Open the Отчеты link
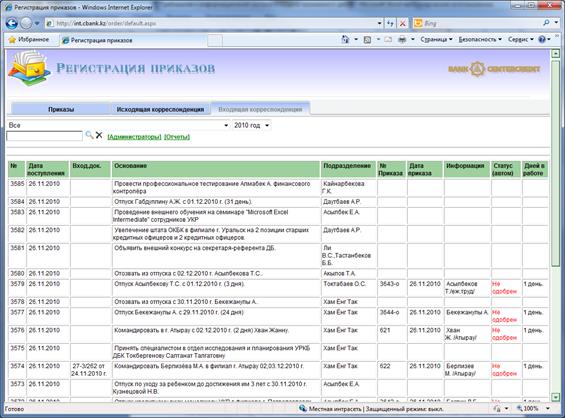This screenshot has height=418, width=565. 177,137
